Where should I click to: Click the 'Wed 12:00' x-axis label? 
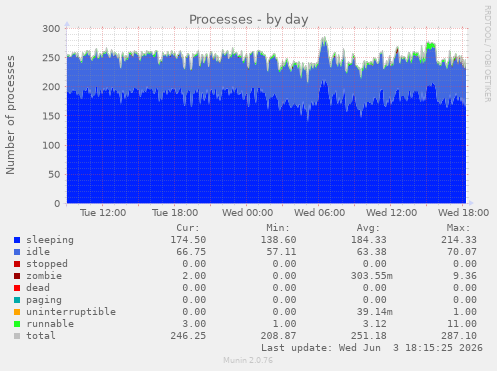[392, 213]
